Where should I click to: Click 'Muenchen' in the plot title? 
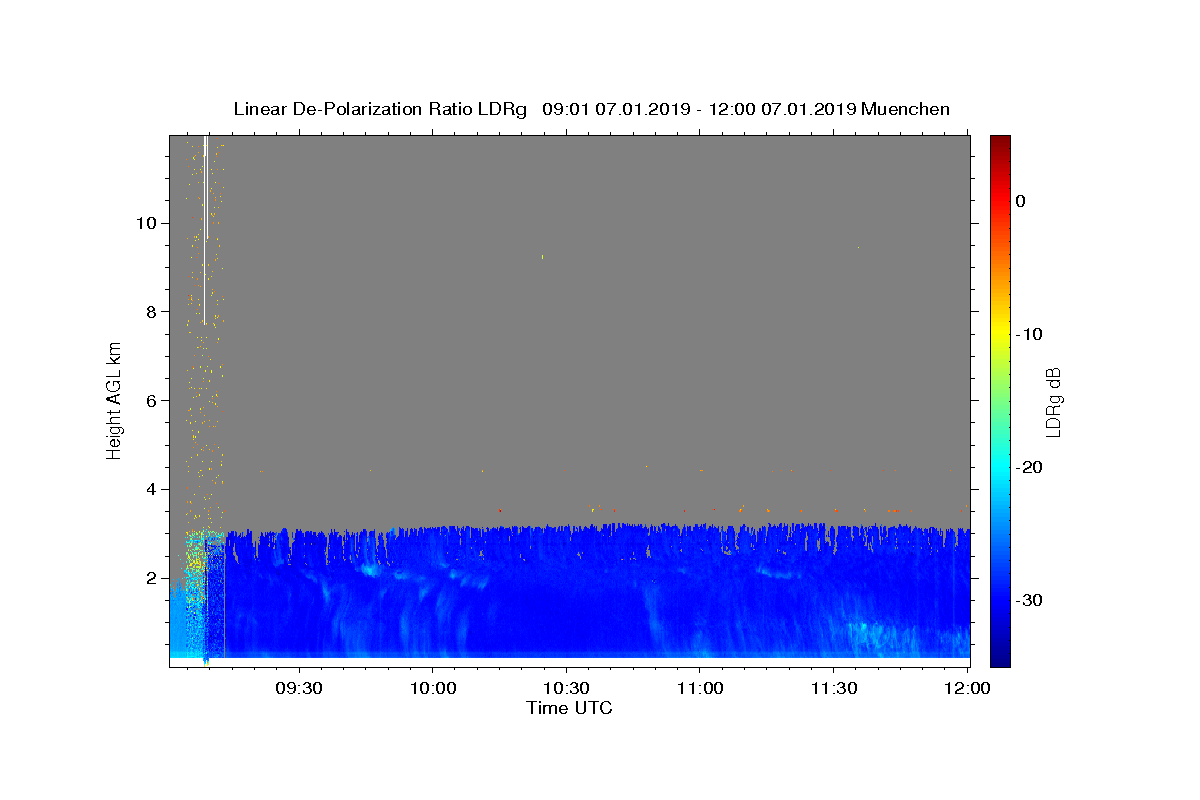pyautogui.click(x=905, y=109)
